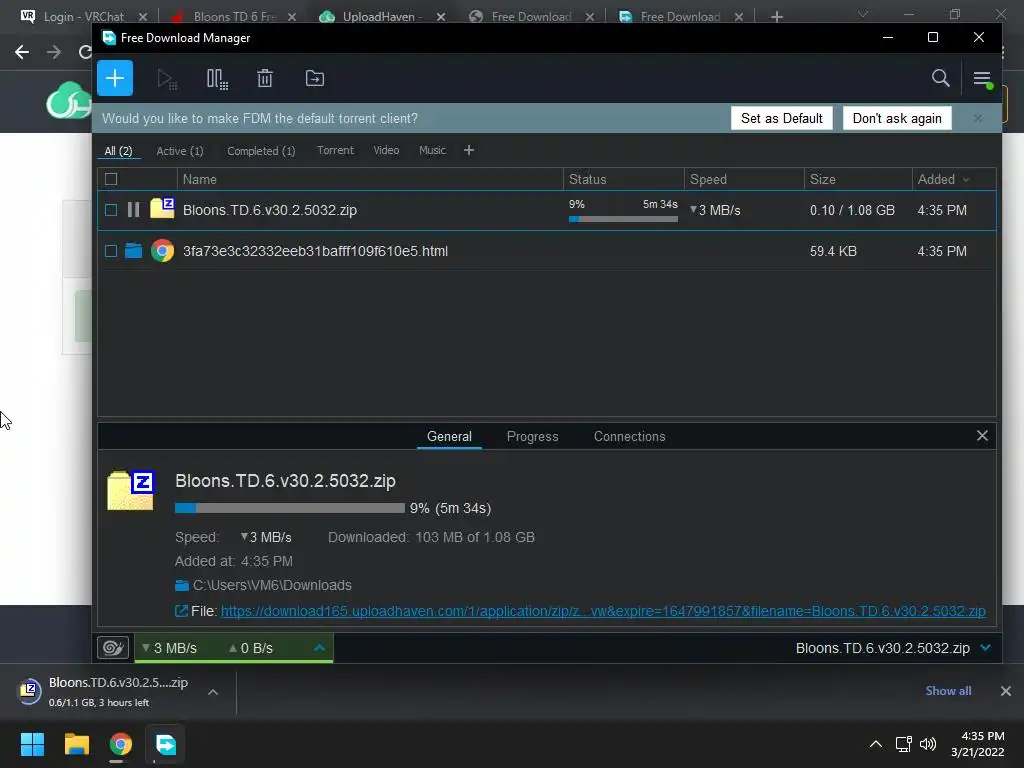
Task: Click Don't ask again button
Action: [897, 118]
